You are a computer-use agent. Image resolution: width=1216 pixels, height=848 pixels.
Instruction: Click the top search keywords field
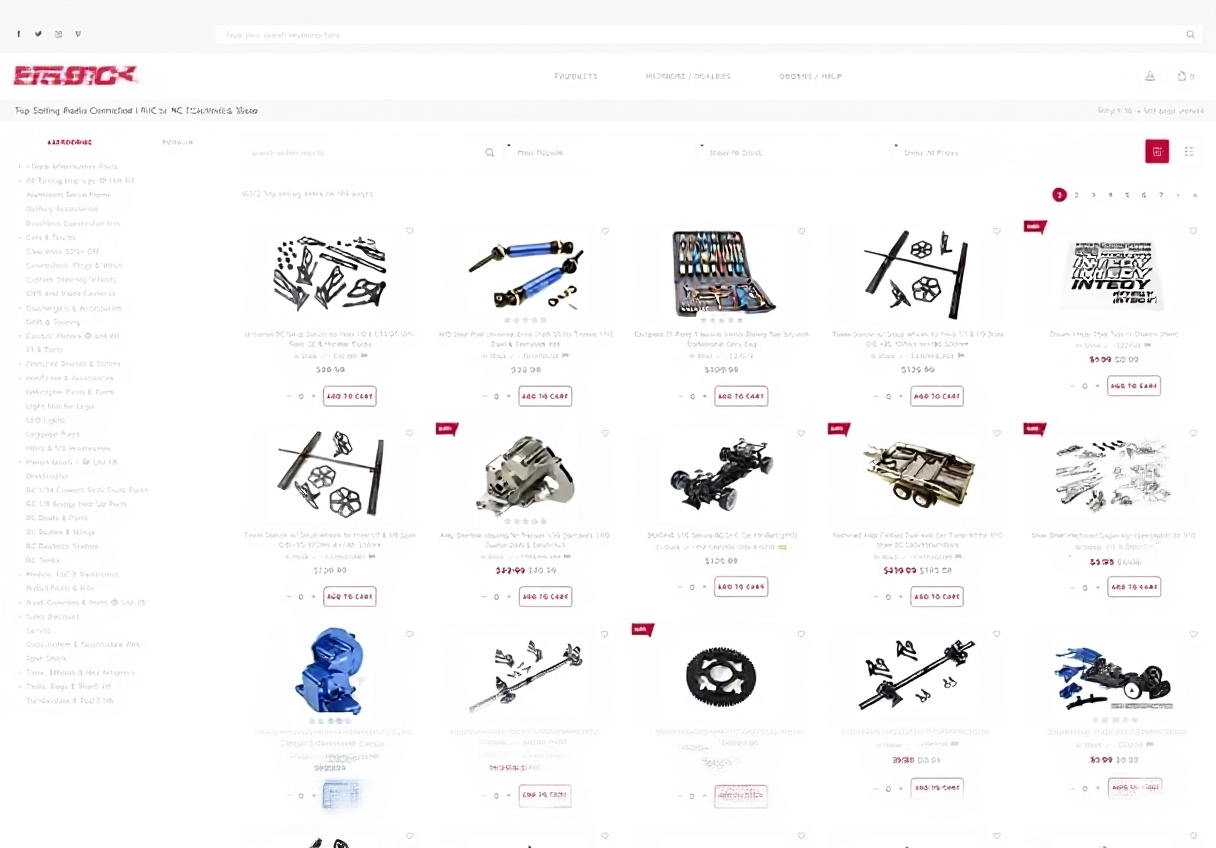point(700,34)
